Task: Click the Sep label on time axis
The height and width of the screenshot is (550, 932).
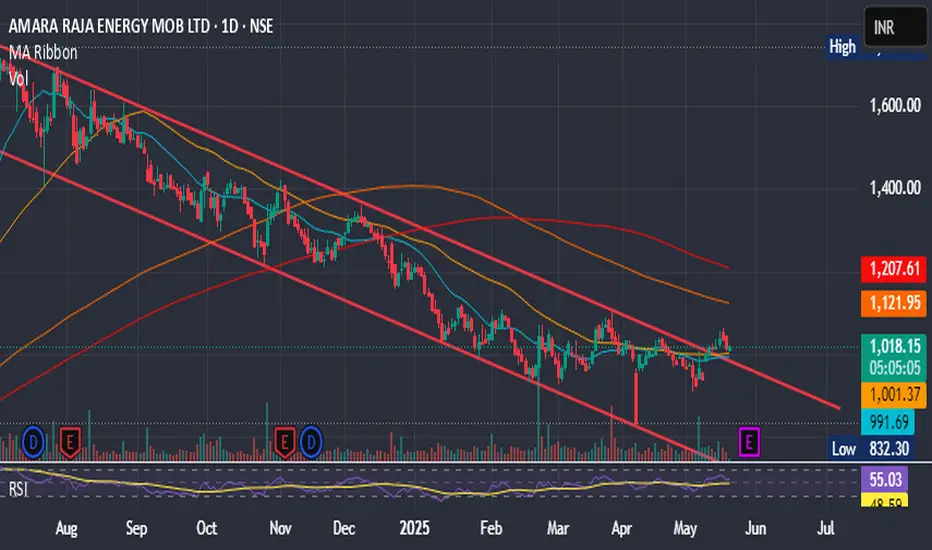Action: coord(136,528)
